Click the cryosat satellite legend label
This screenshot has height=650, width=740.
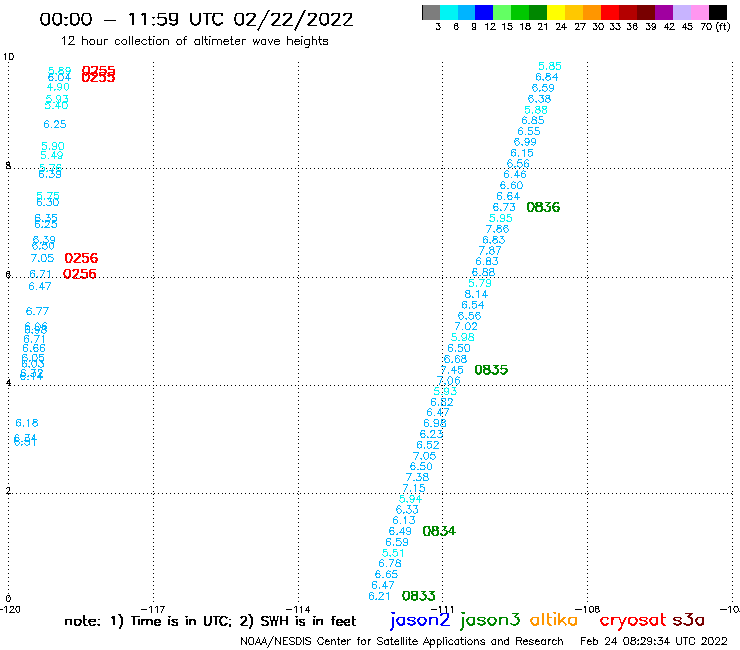(632, 620)
